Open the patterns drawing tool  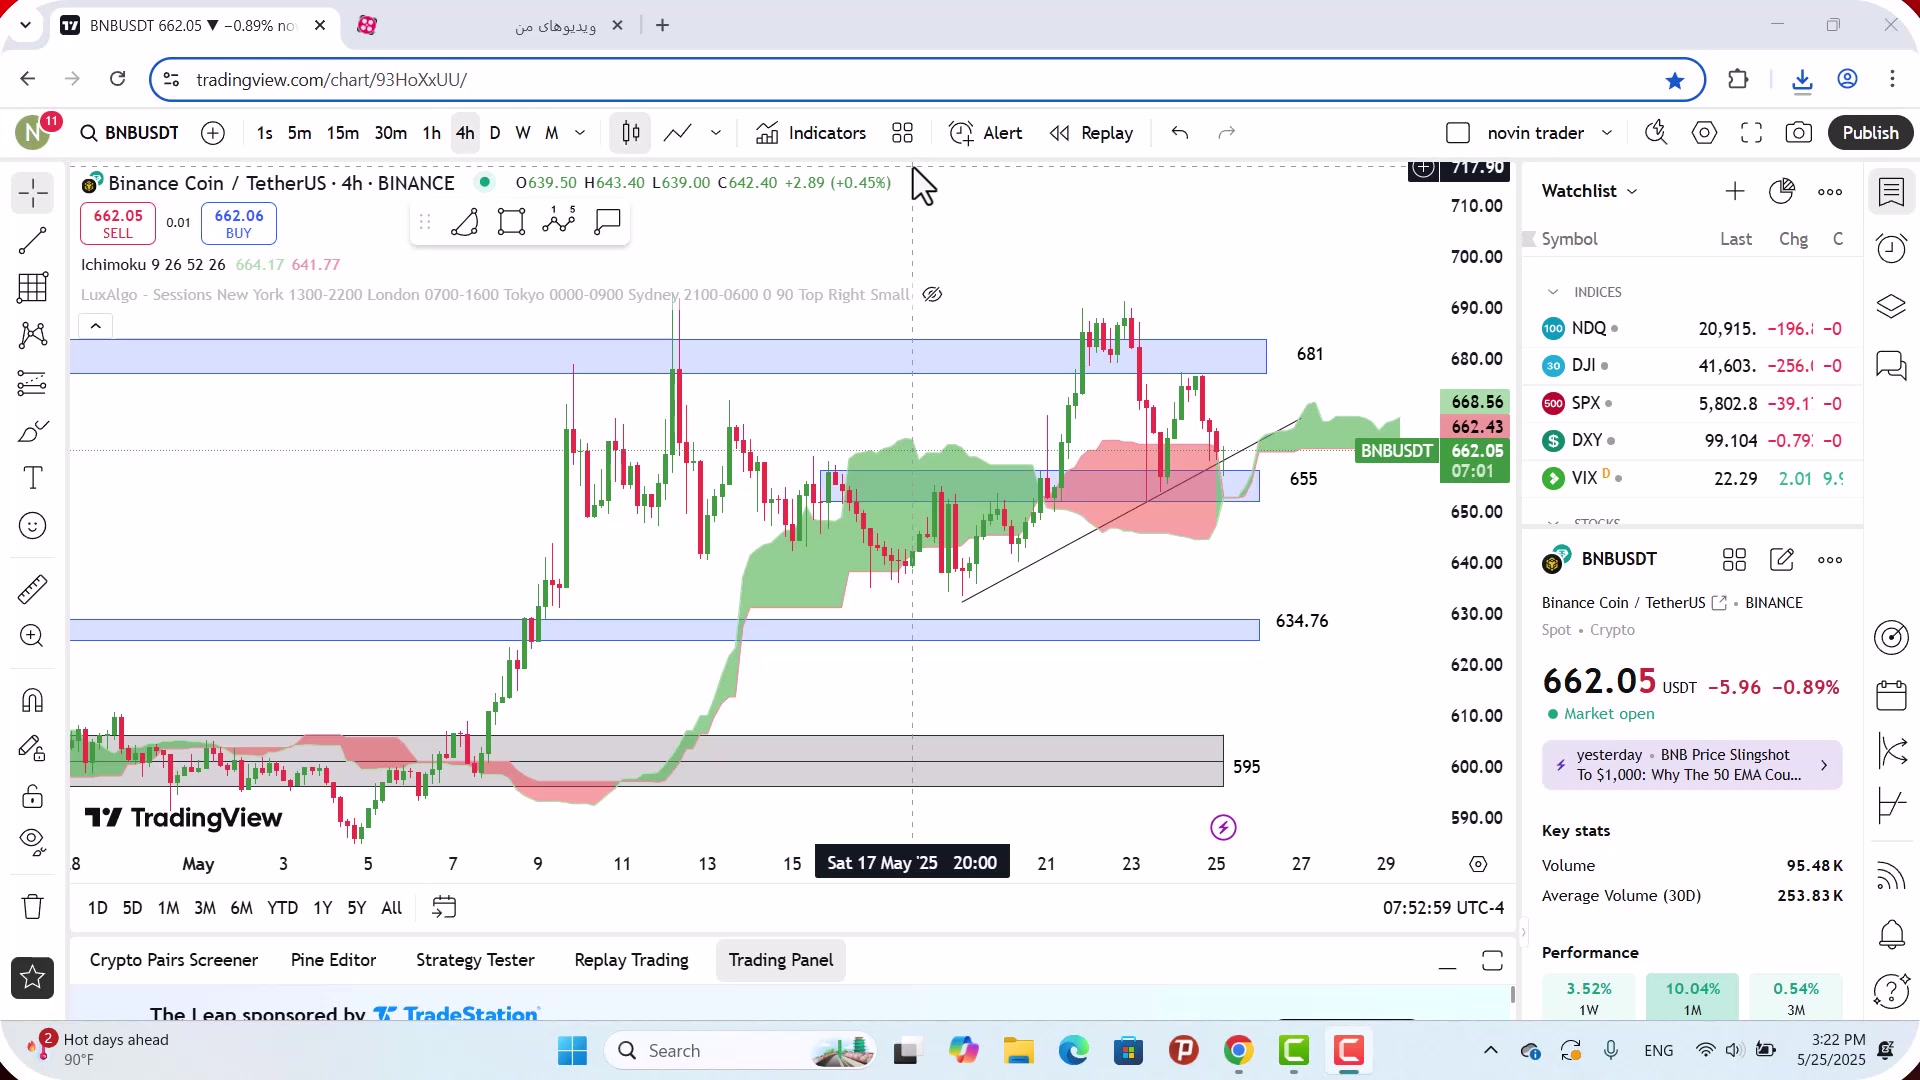coord(33,335)
